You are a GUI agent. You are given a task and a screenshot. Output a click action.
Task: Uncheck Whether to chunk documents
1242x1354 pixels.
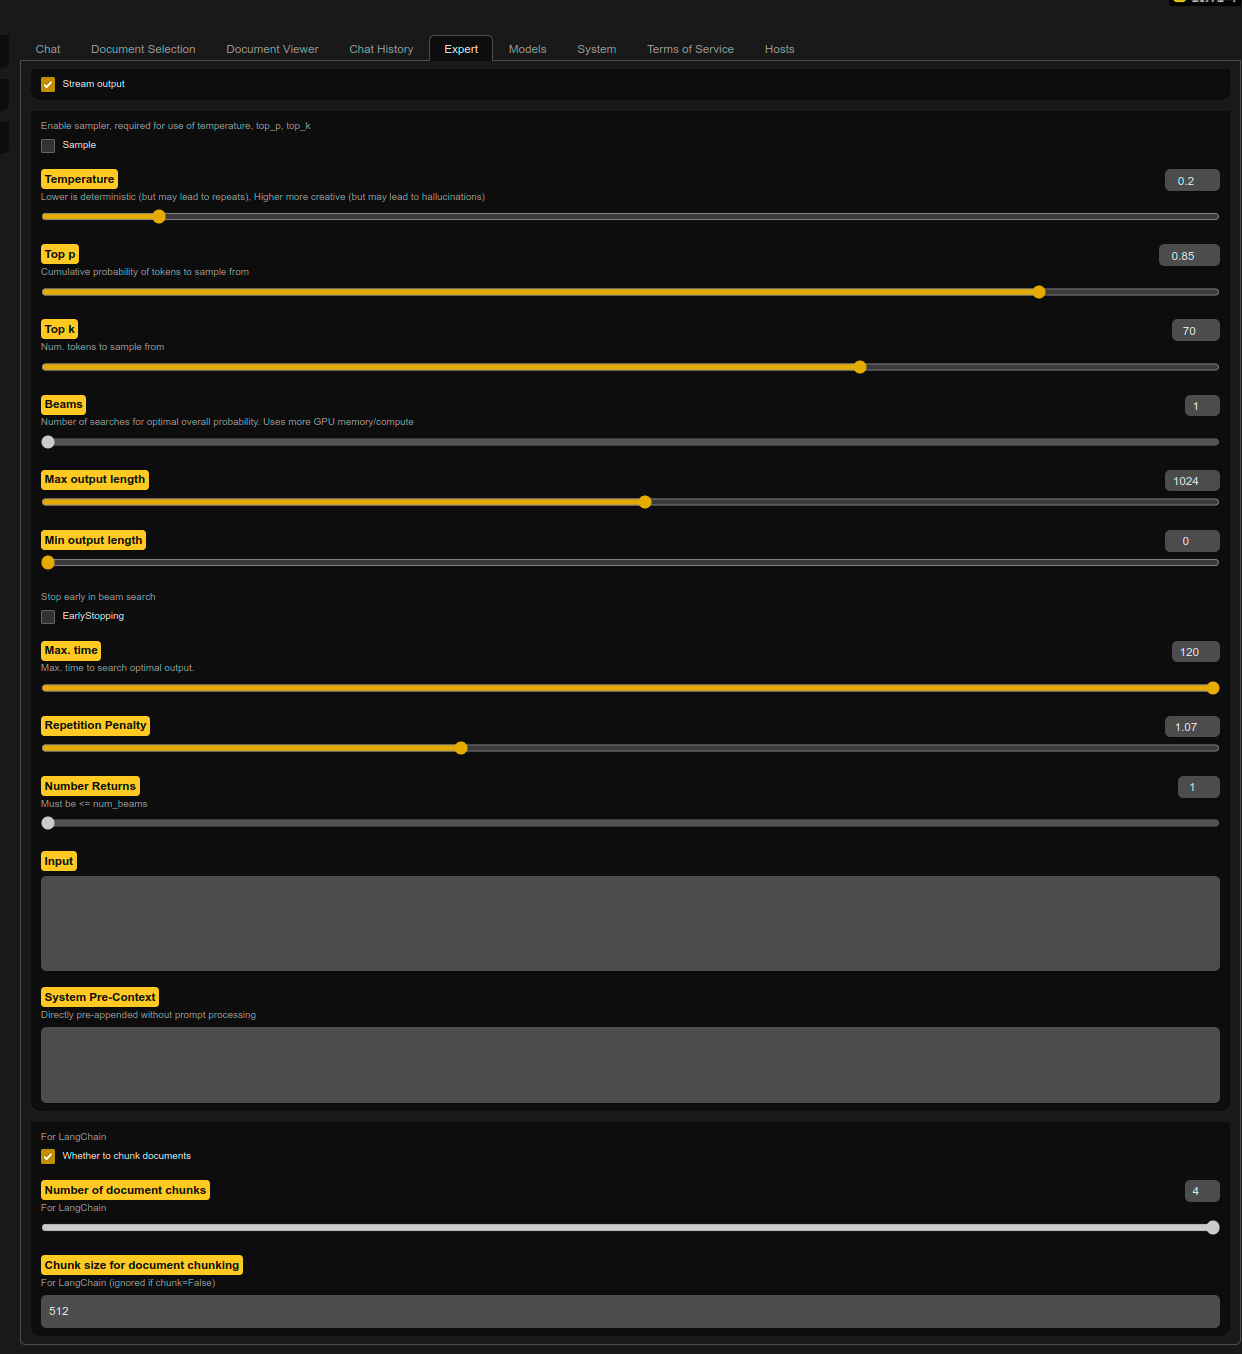tap(47, 1156)
